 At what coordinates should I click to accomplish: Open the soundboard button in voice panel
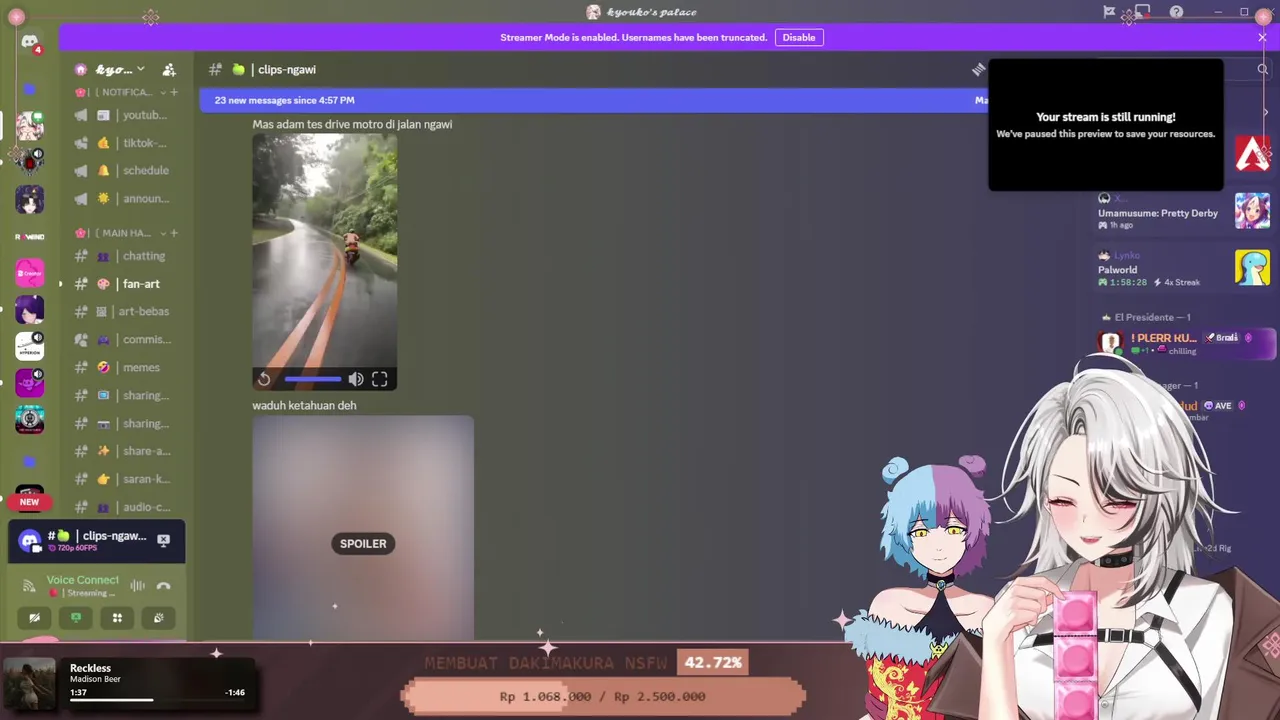click(x=158, y=618)
